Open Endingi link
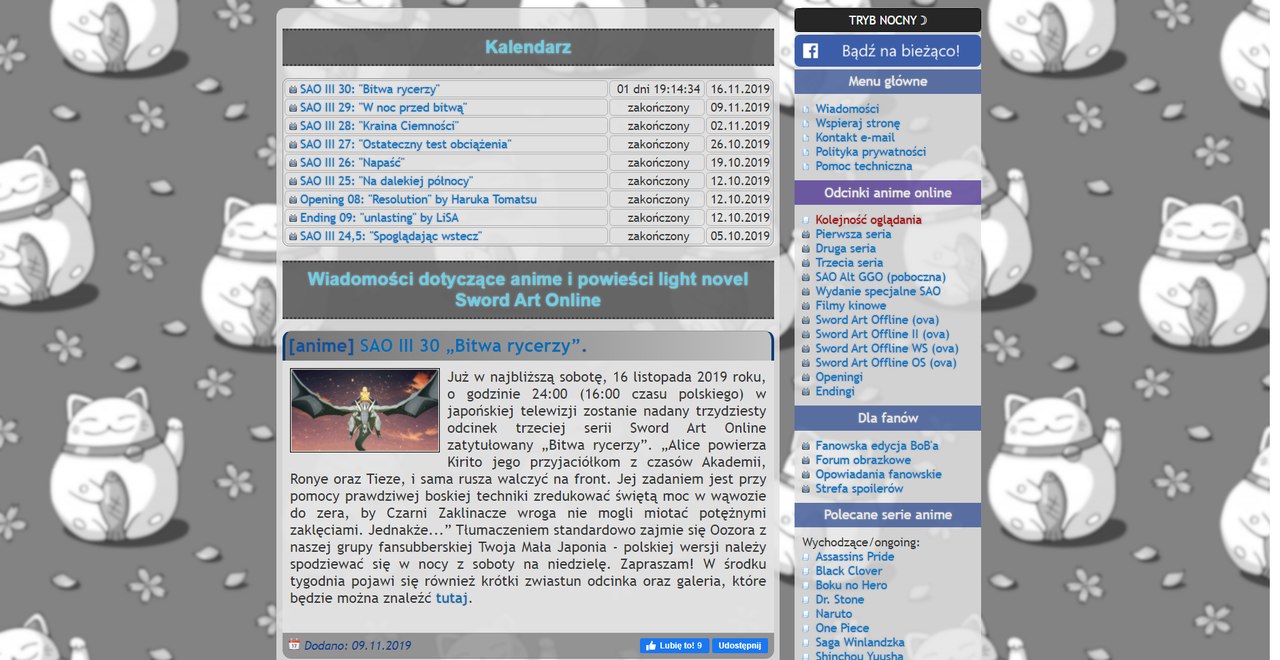Screen dimensions: 1280x660 click(x=835, y=392)
